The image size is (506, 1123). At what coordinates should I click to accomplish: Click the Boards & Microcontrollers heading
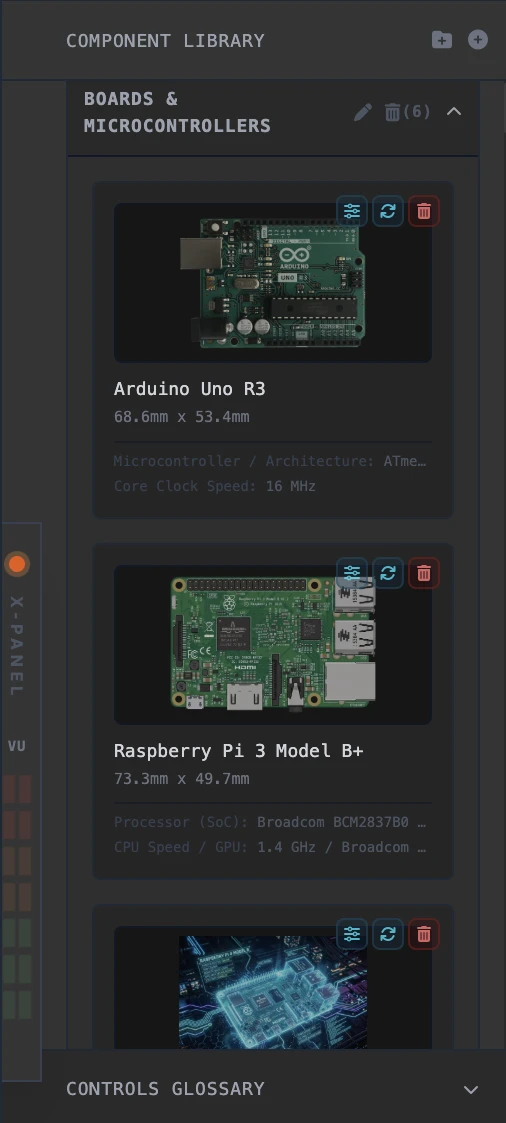pyautogui.click(x=177, y=112)
